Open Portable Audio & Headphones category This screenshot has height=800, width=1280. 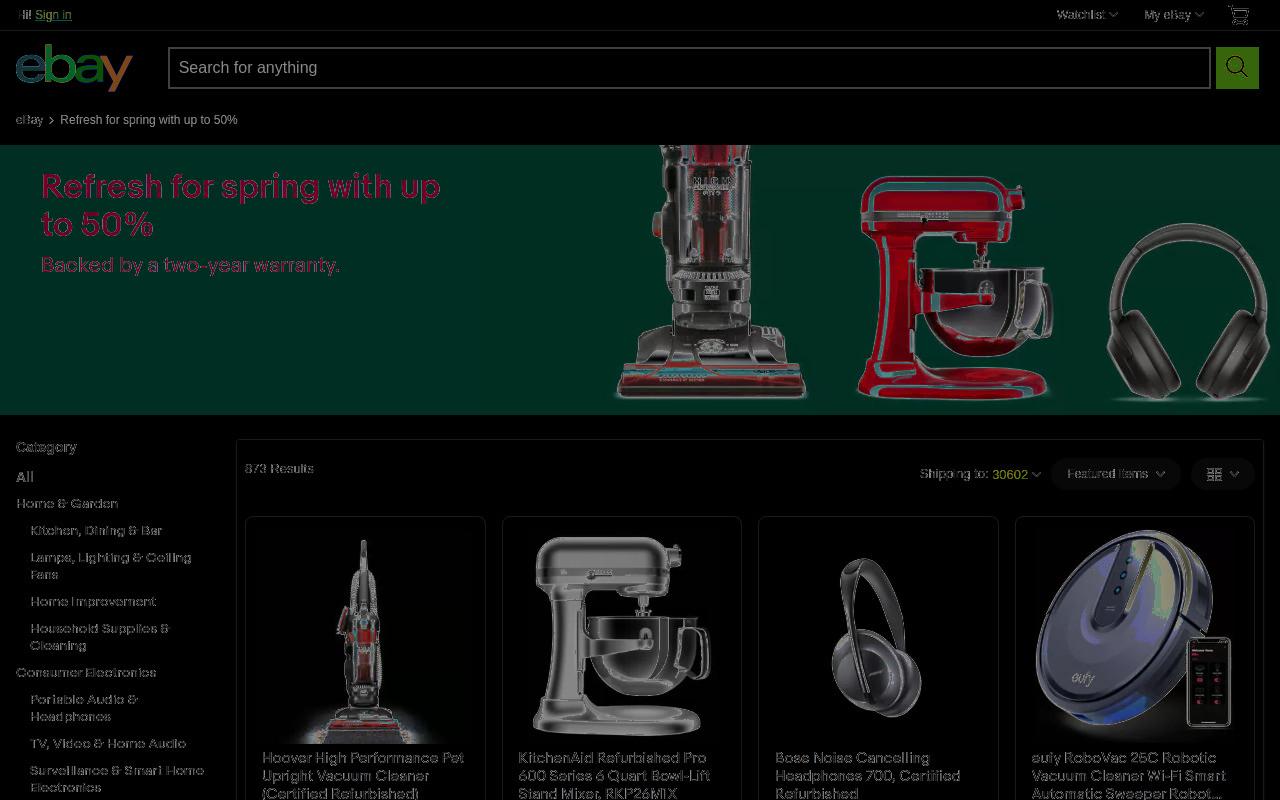[x=84, y=708]
